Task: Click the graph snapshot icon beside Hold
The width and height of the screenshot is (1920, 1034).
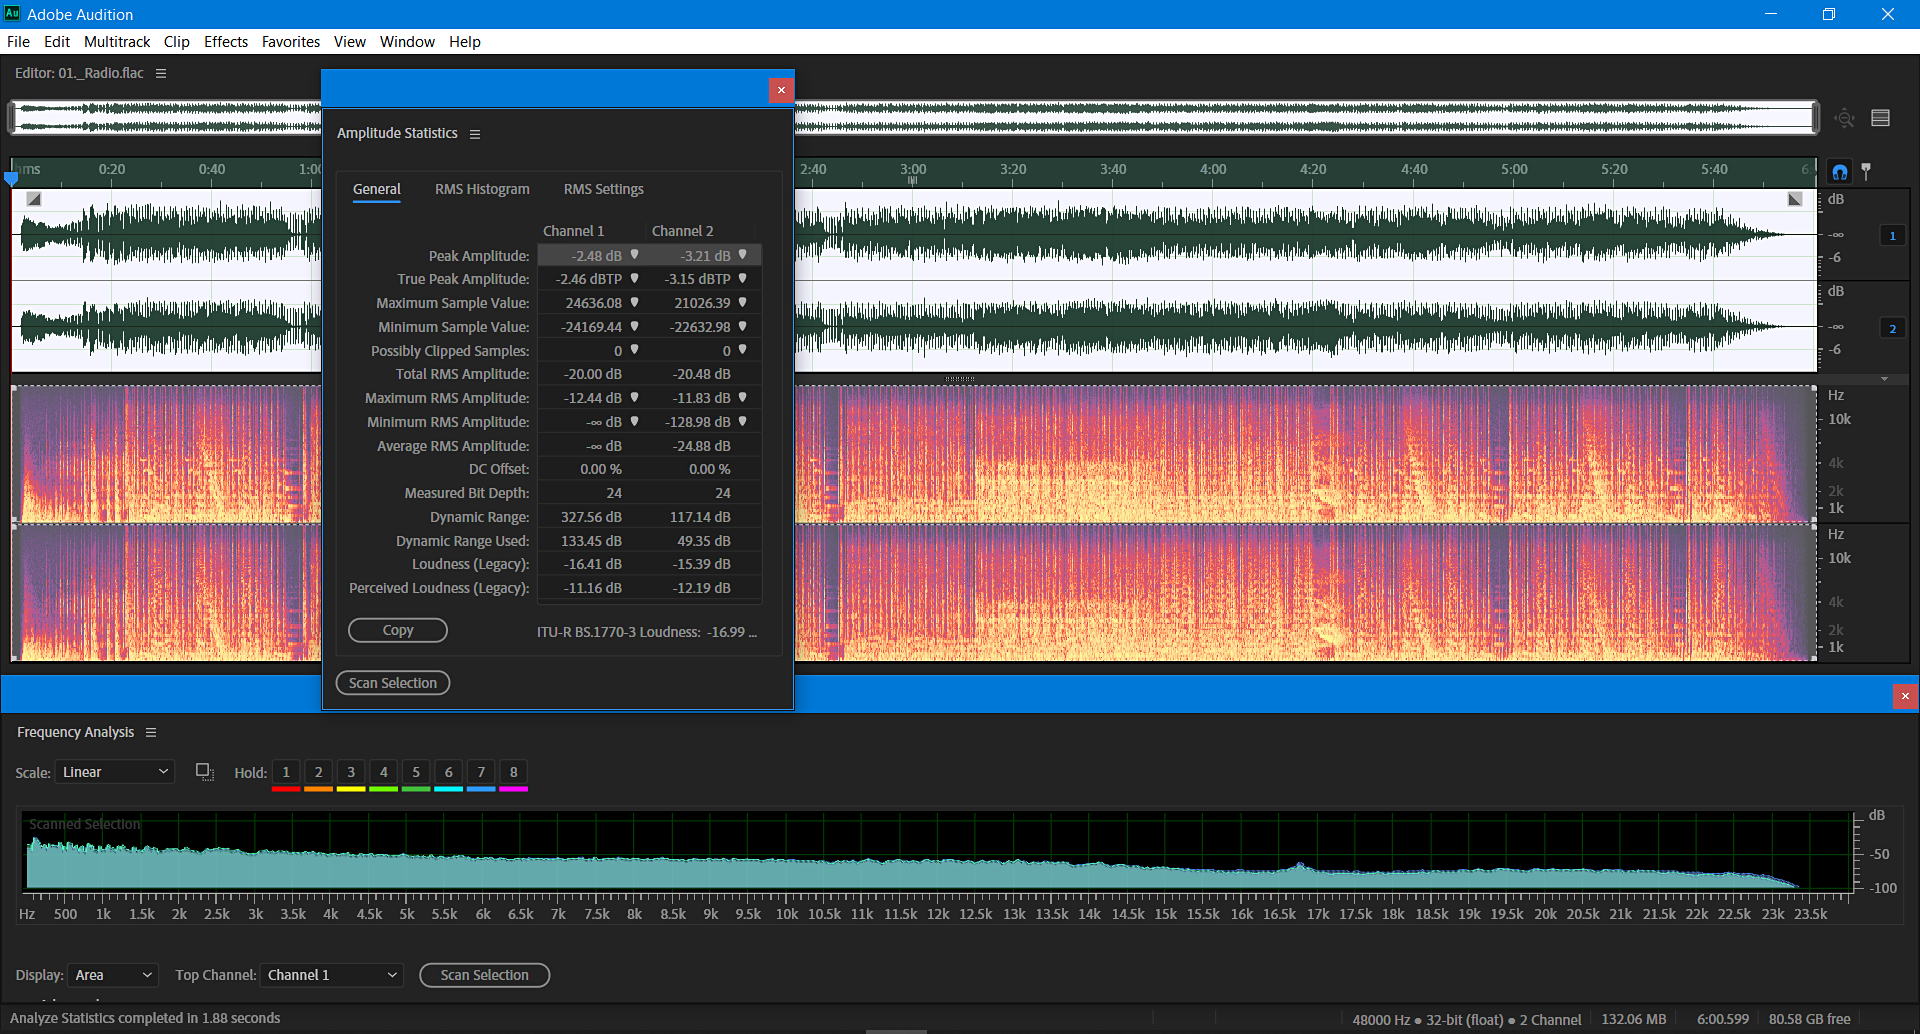Action: coord(204,771)
